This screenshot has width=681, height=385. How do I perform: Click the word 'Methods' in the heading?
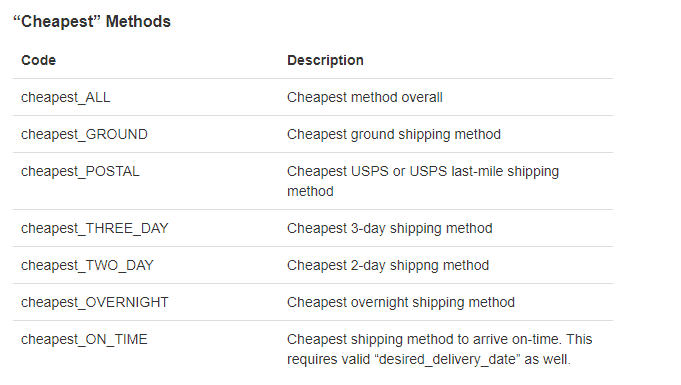click(138, 22)
